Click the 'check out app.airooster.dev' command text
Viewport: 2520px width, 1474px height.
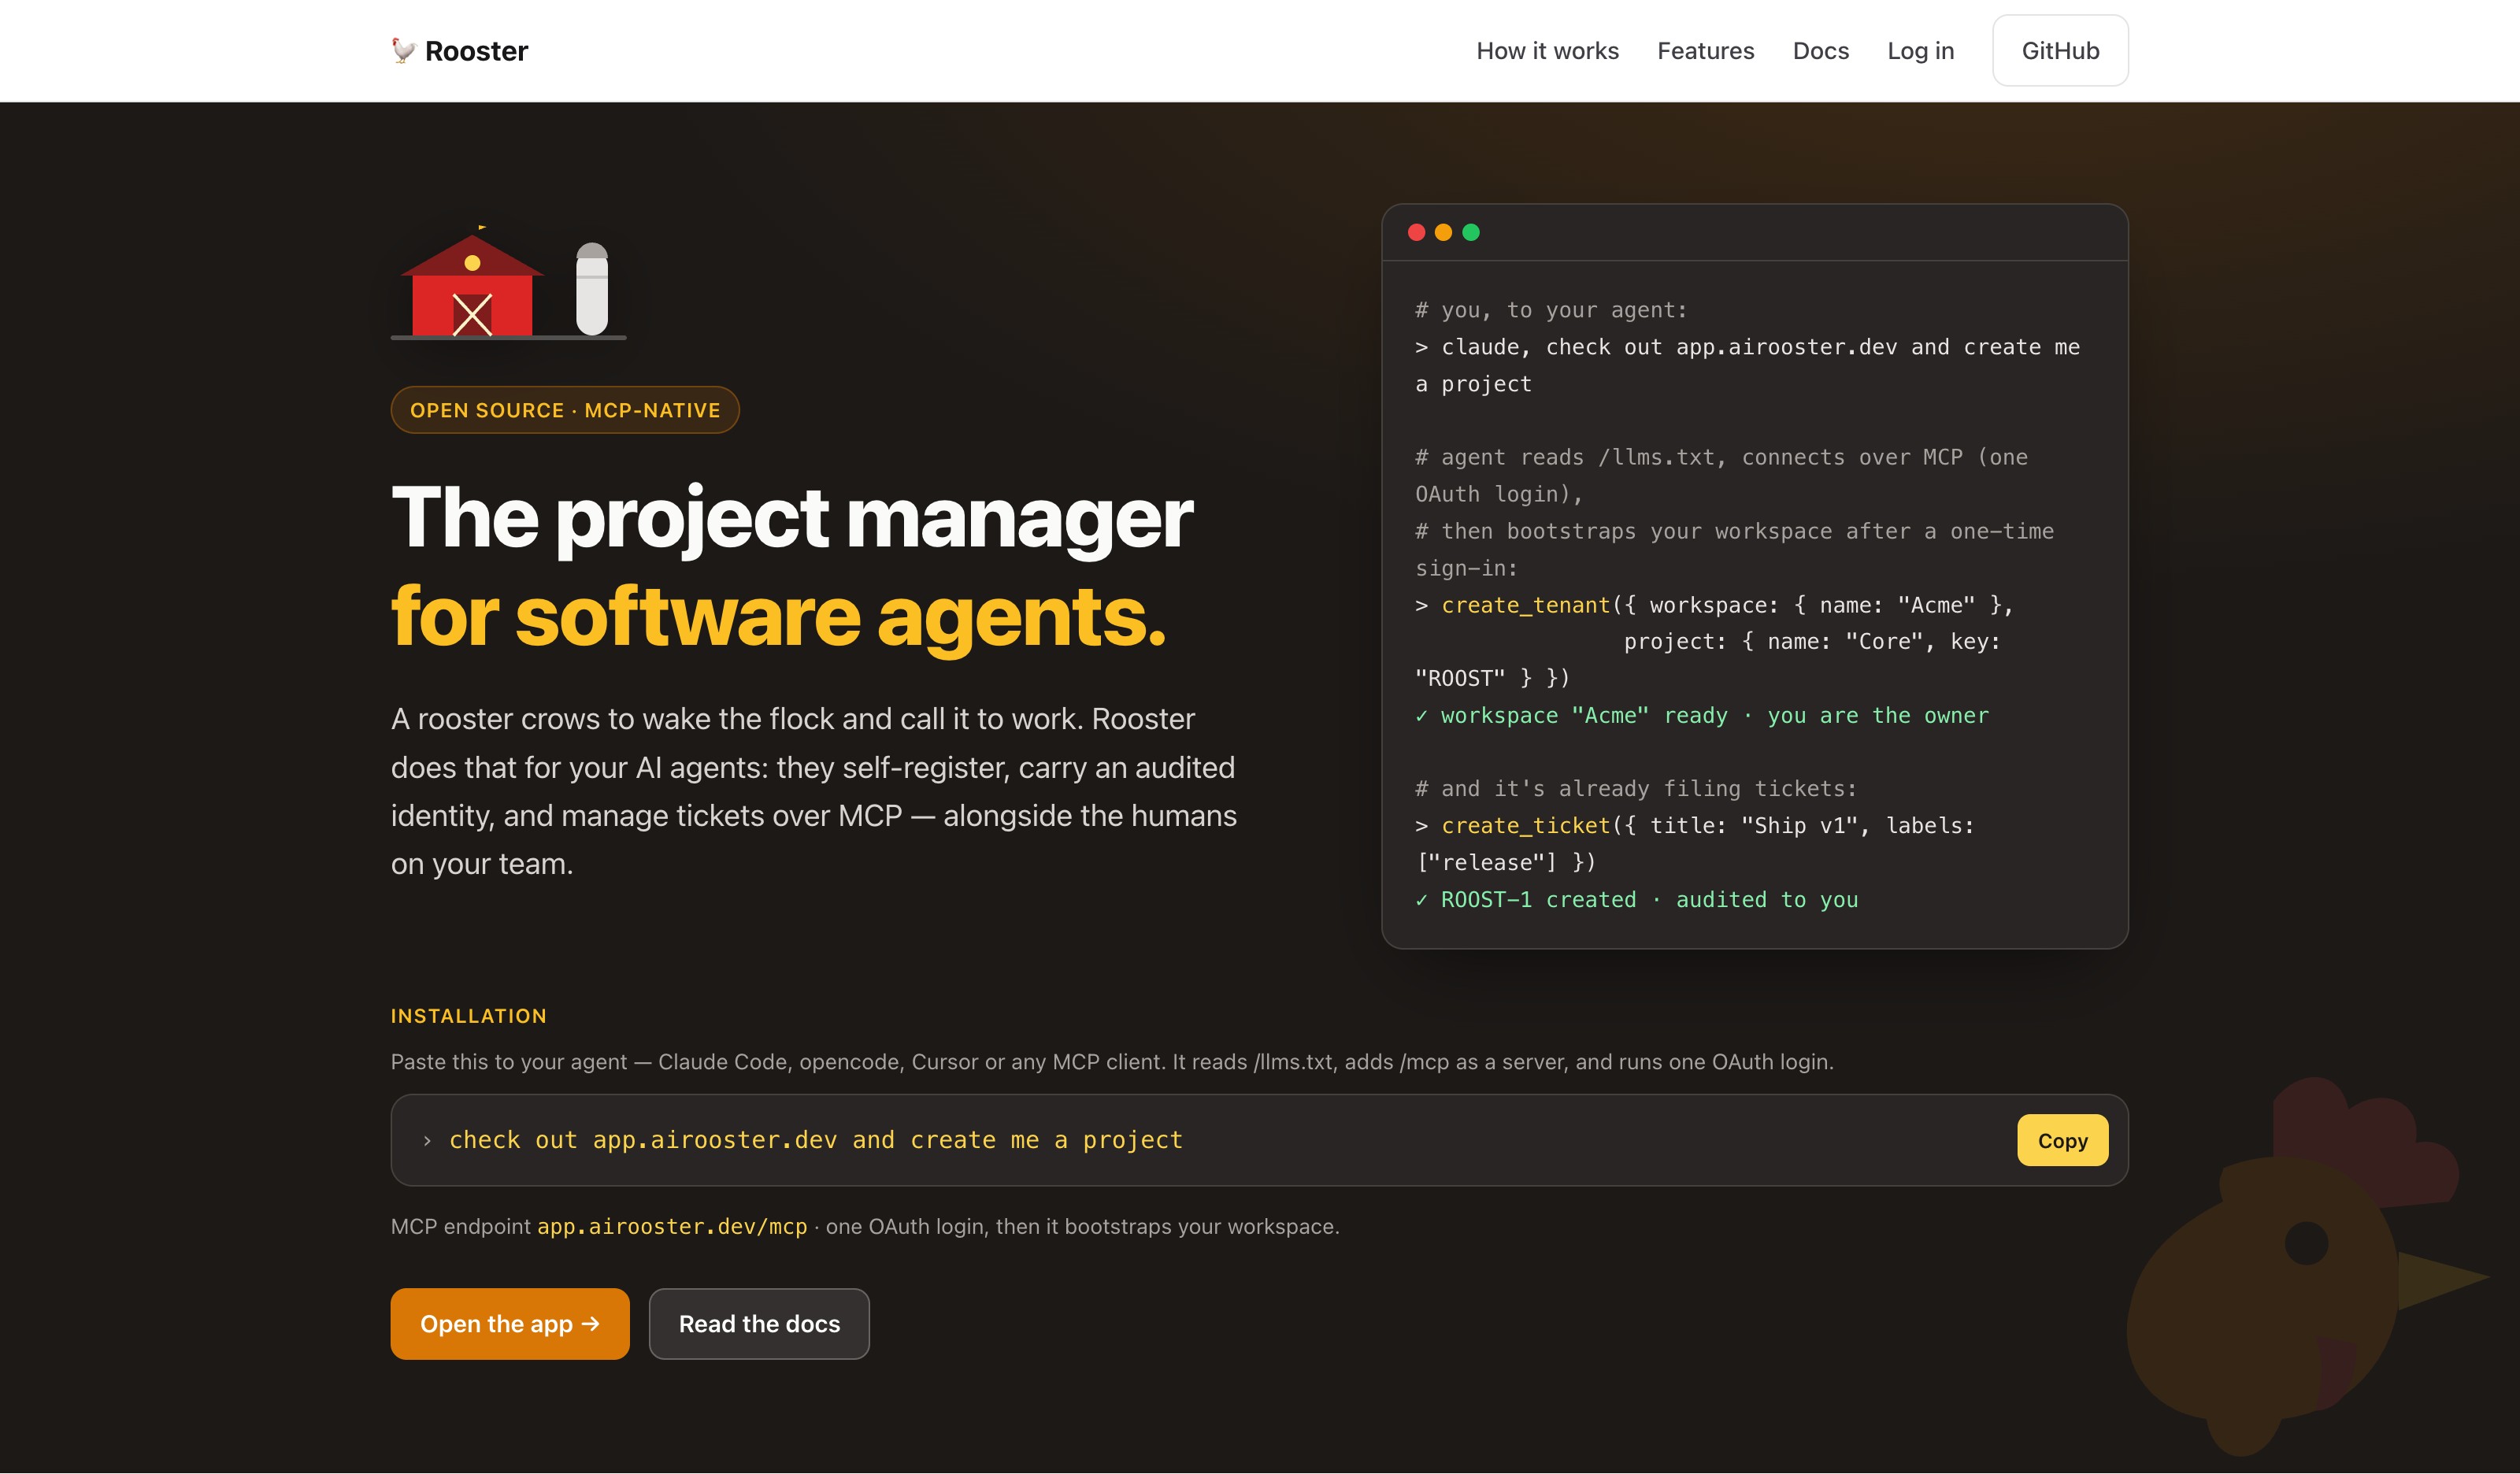pyautogui.click(x=816, y=1140)
